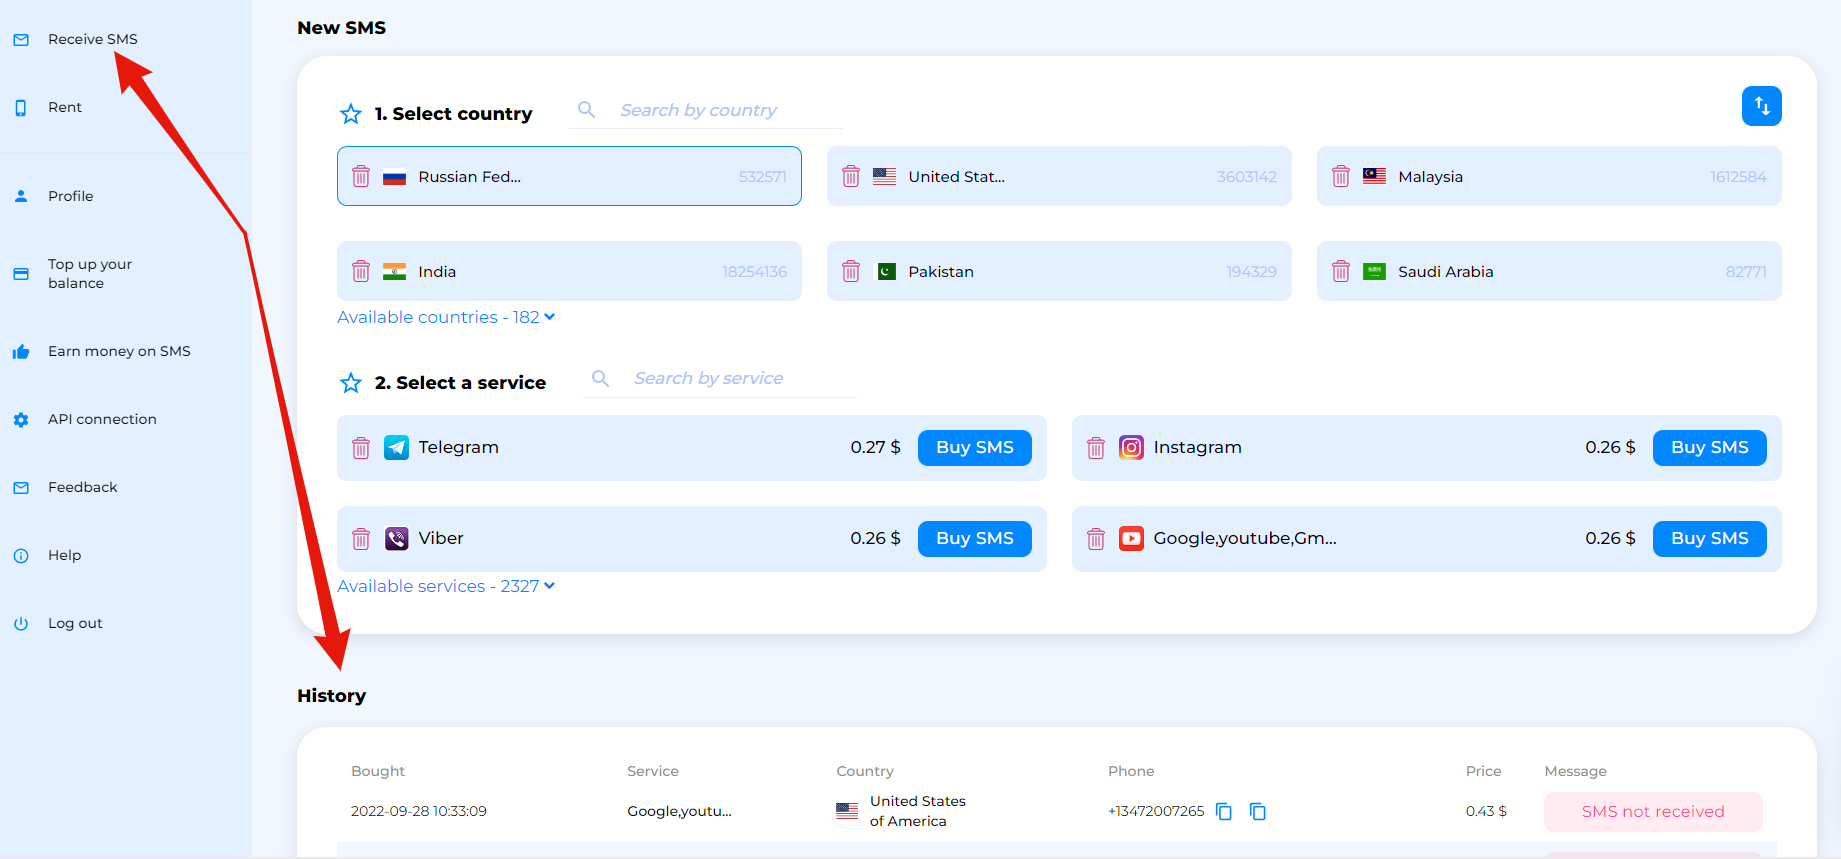The width and height of the screenshot is (1841, 859).
Task: Open Feedback page
Action: point(83,487)
